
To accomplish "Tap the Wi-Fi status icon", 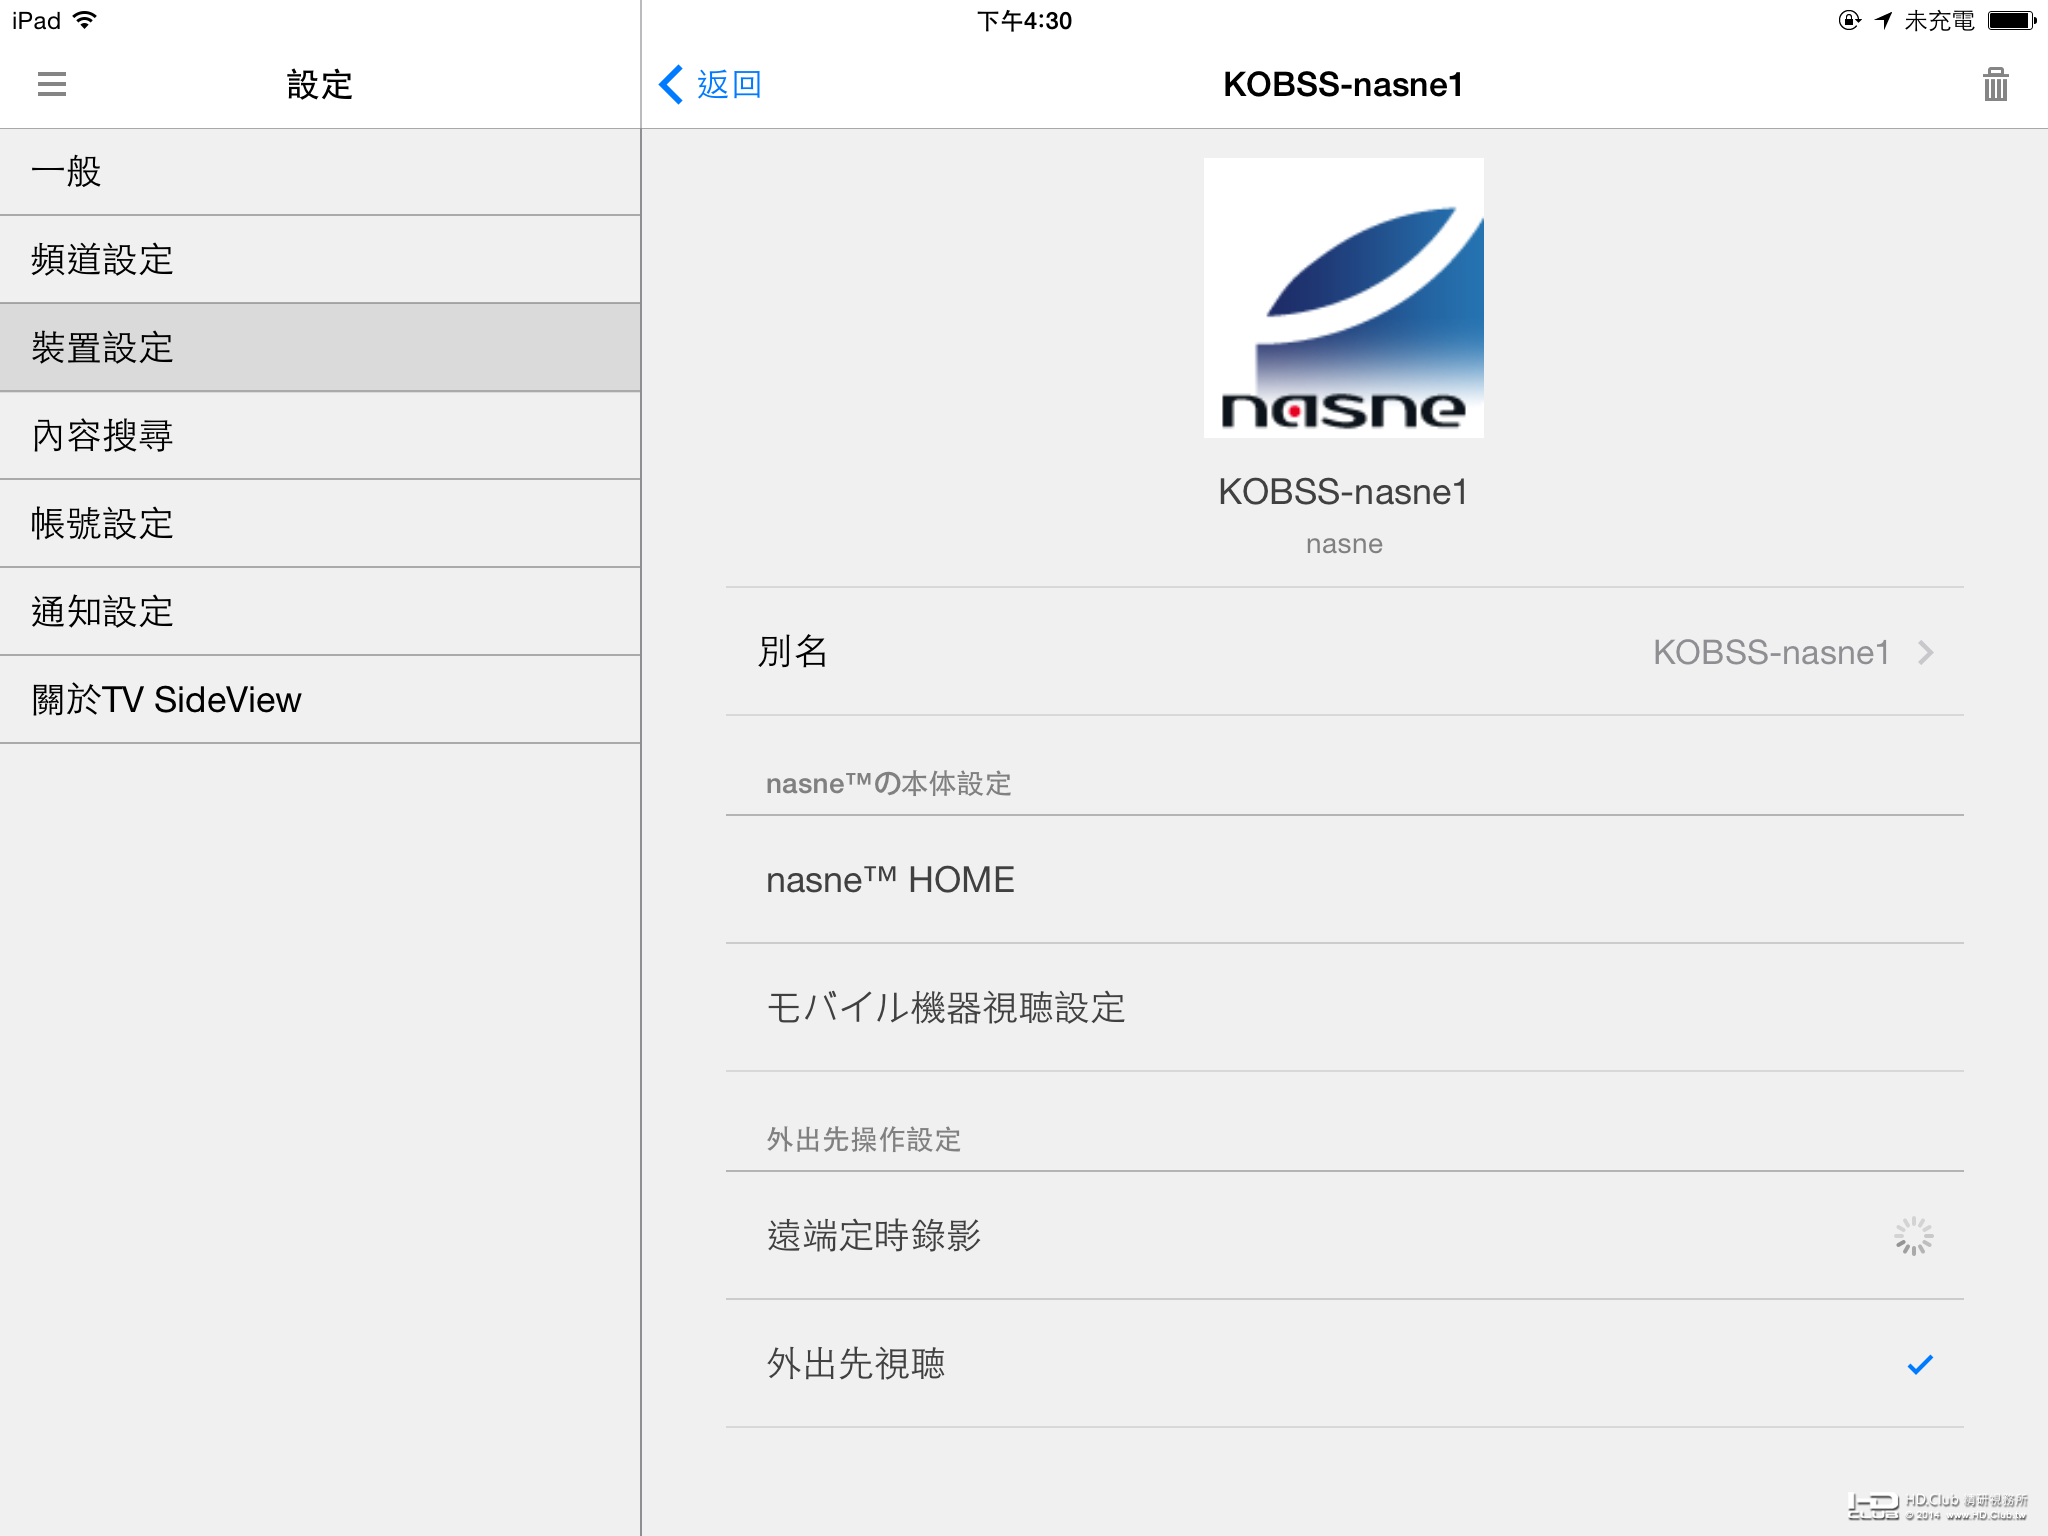I will 86,20.
